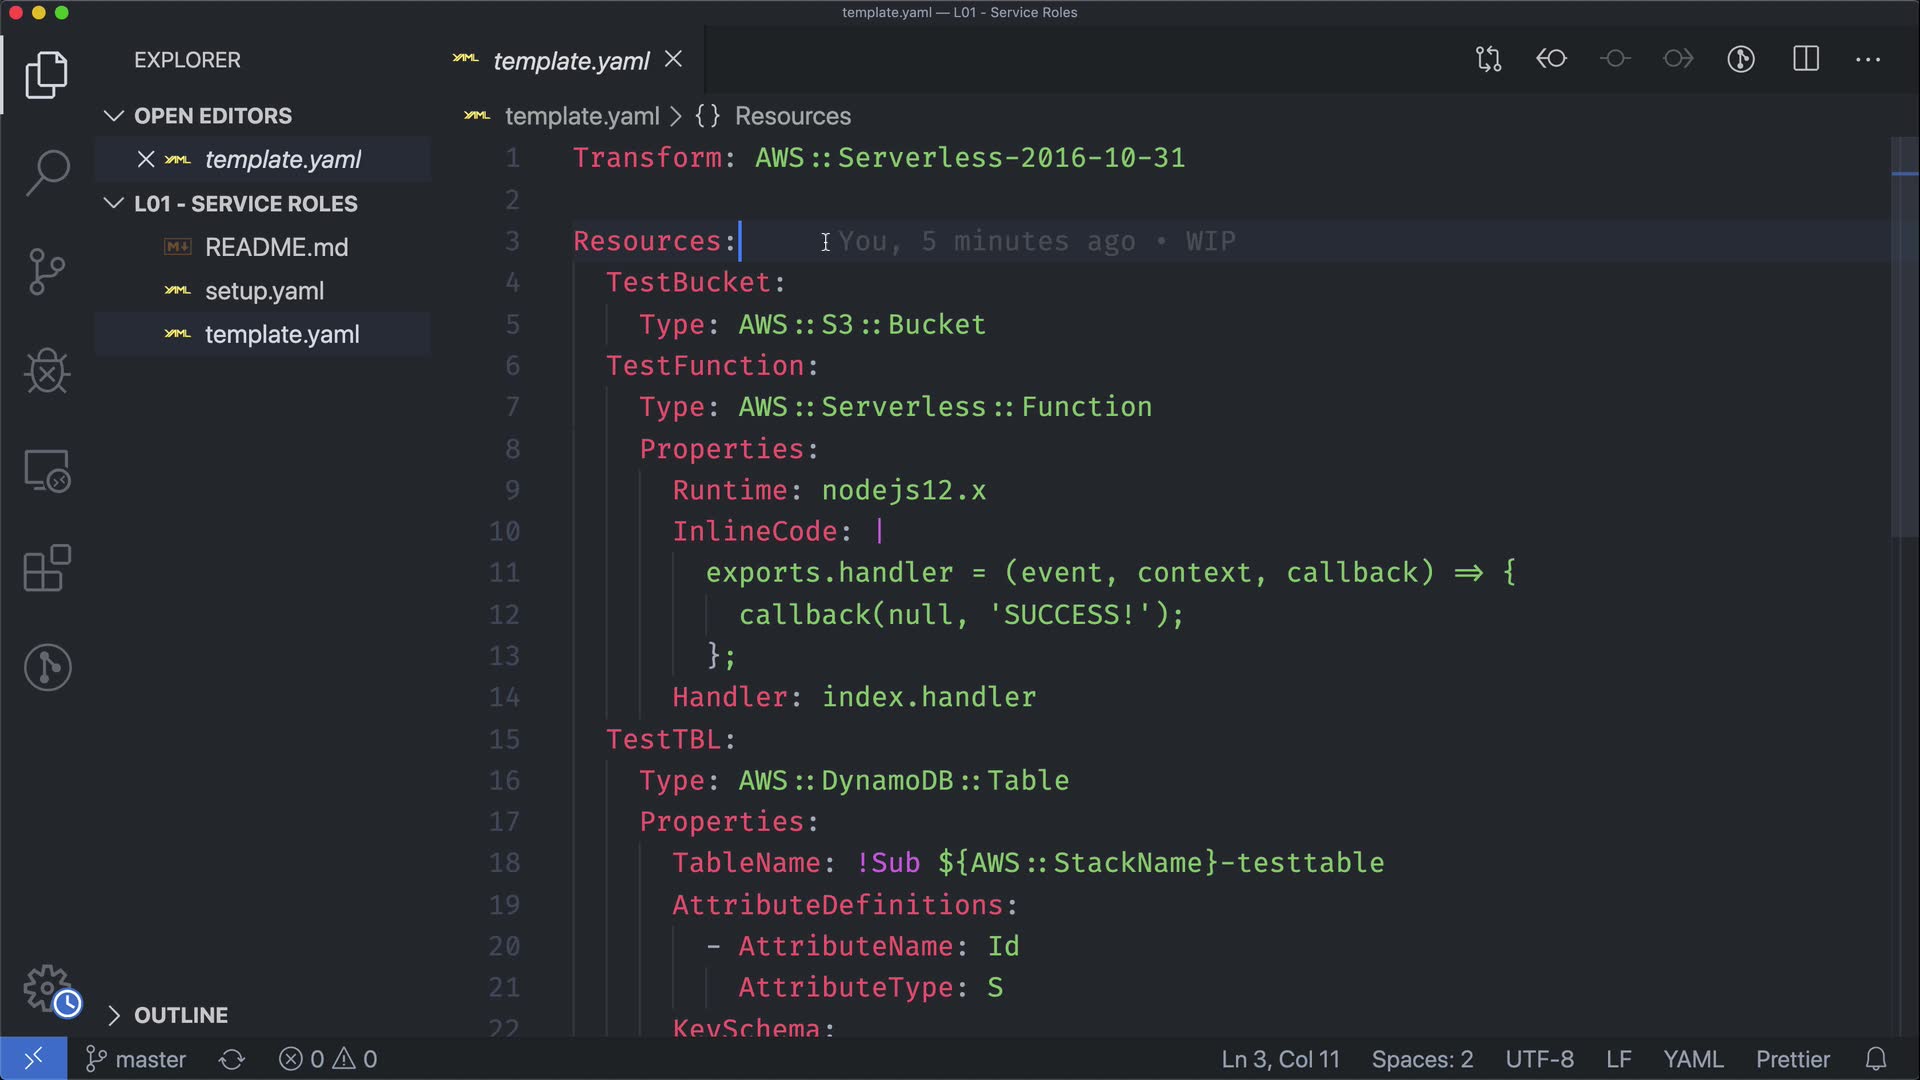Image resolution: width=1920 pixels, height=1080 pixels.
Task: Open setup.yaml in the explorer
Action: click(264, 291)
